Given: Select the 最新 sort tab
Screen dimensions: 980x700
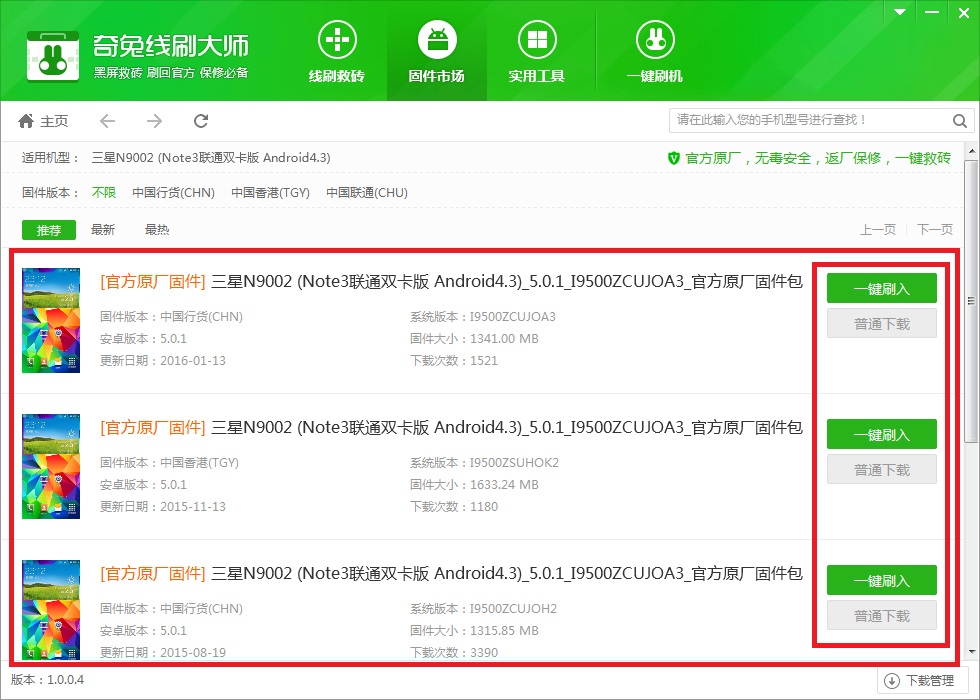Looking at the screenshot, I should 102,229.
